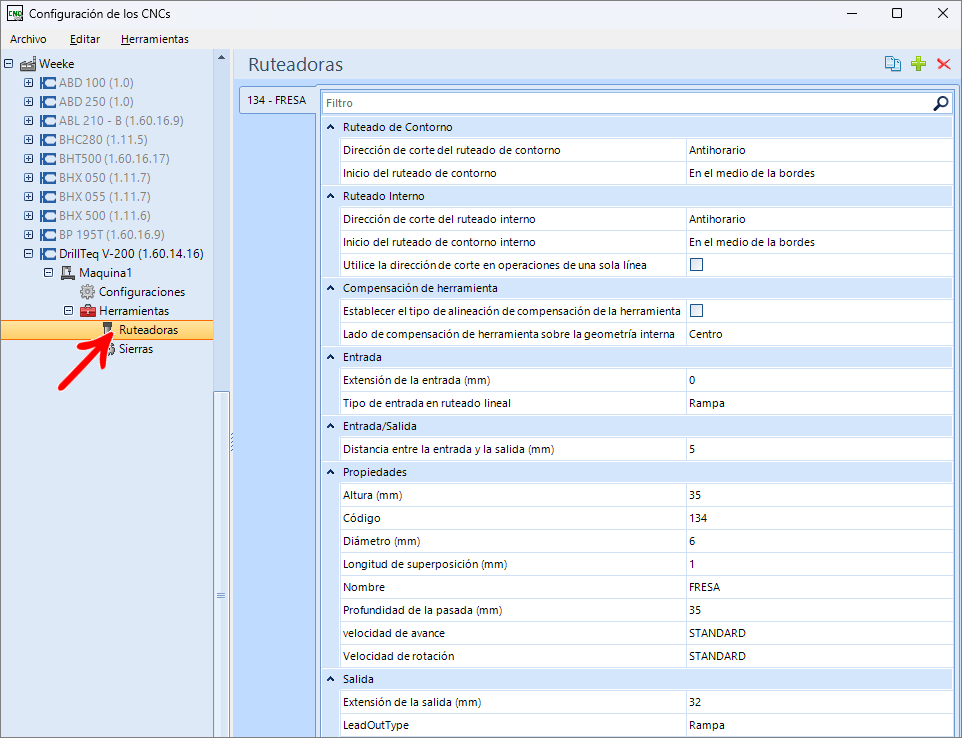Click the ABL 210 - B machine icon

click(x=48, y=121)
